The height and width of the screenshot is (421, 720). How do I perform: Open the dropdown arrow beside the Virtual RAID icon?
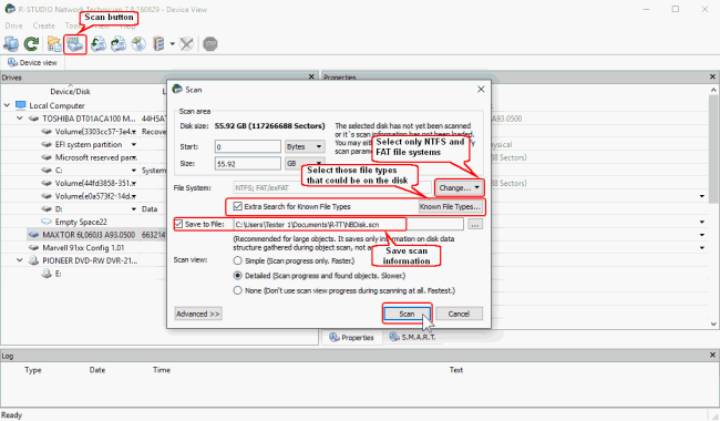tap(172, 44)
